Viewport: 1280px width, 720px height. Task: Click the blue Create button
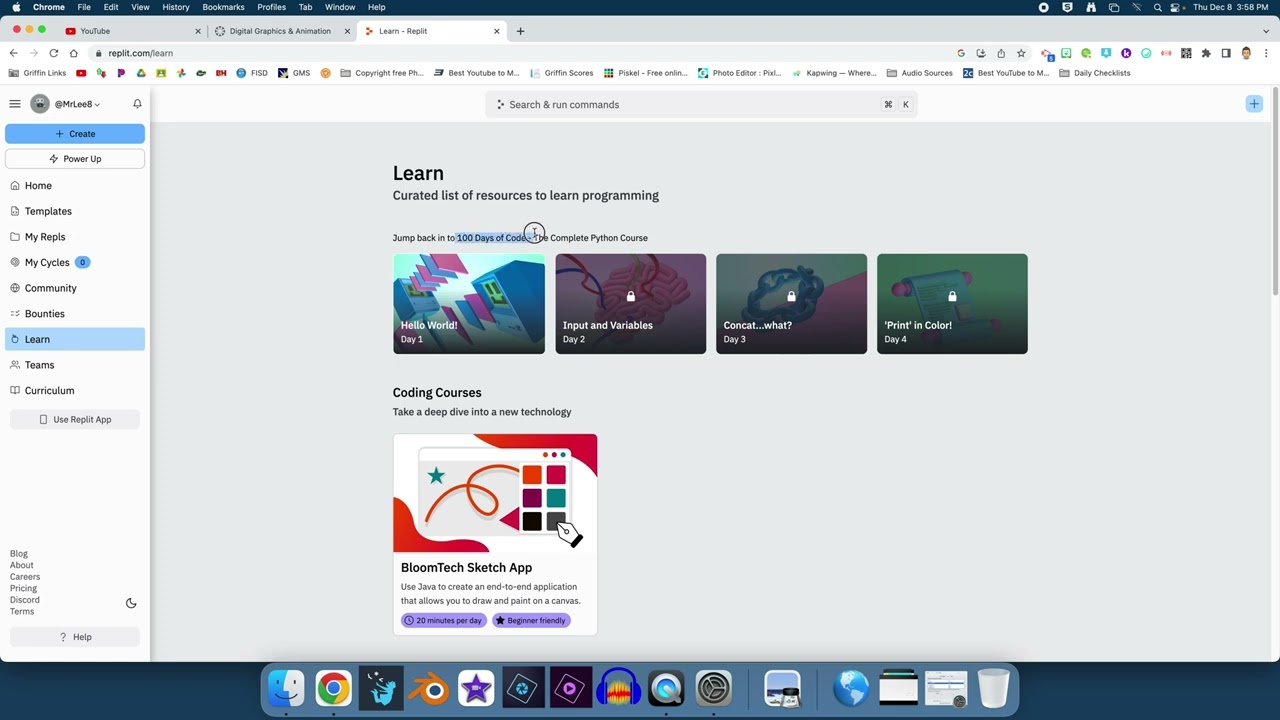coord(75,133)
